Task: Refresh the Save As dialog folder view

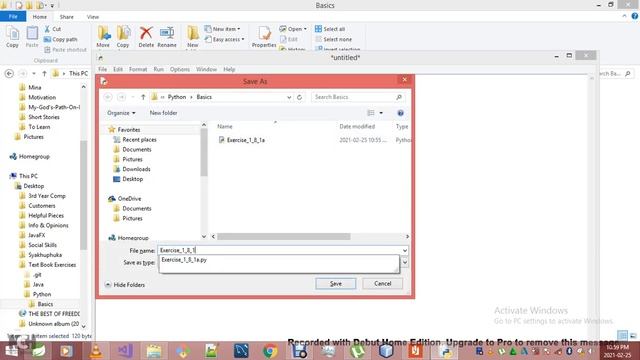Action: [299, 97]
